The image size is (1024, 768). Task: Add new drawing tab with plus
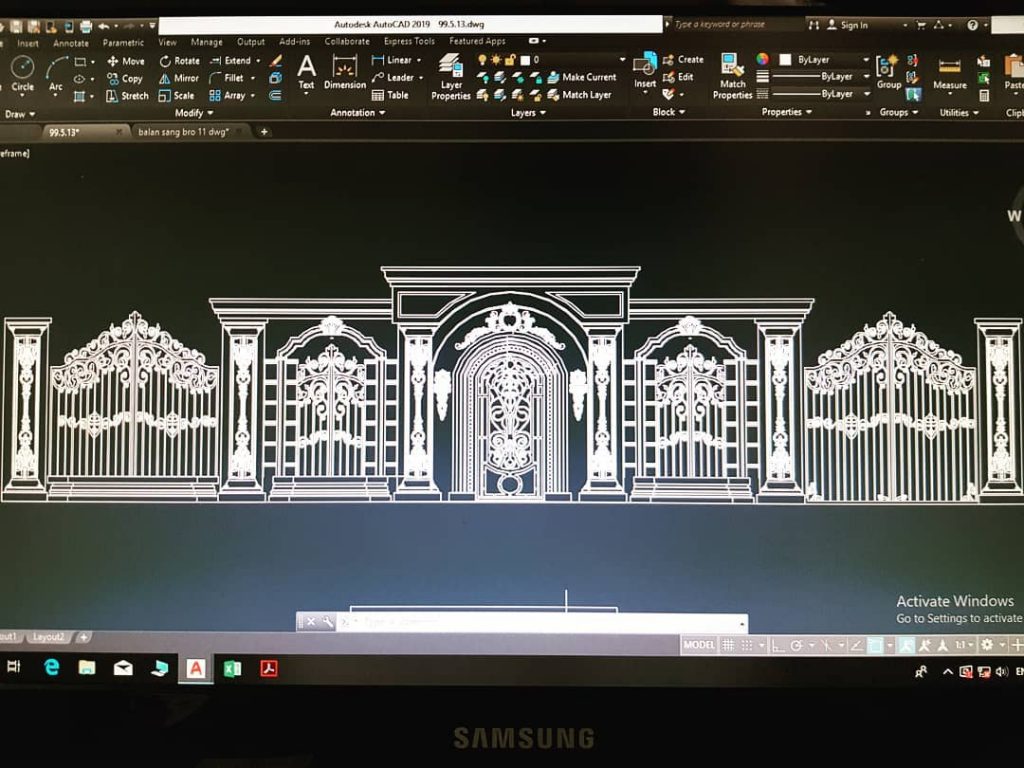264,132
